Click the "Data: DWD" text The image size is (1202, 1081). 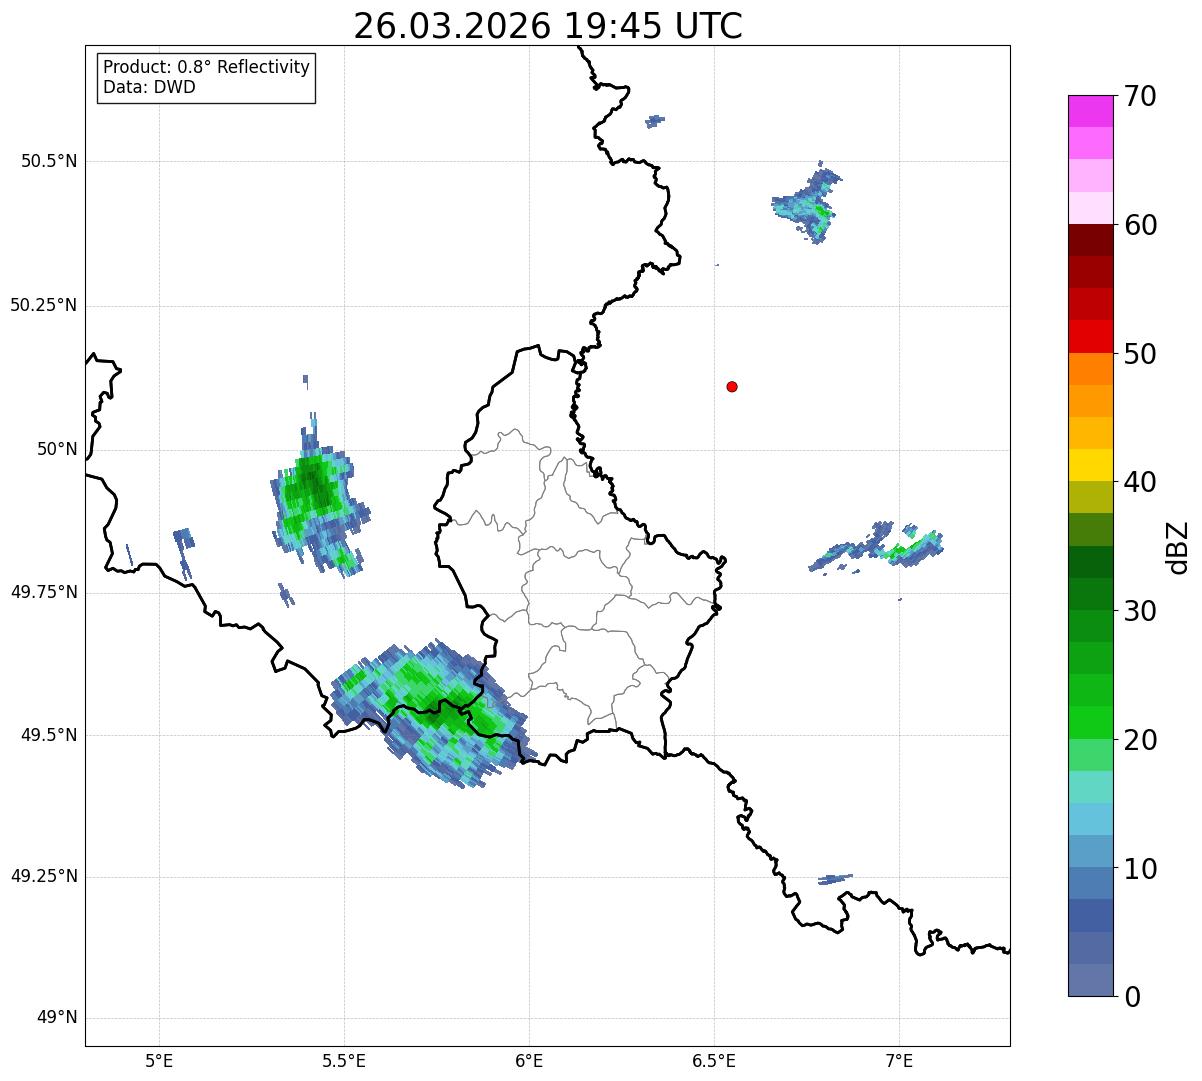(149, 87)
